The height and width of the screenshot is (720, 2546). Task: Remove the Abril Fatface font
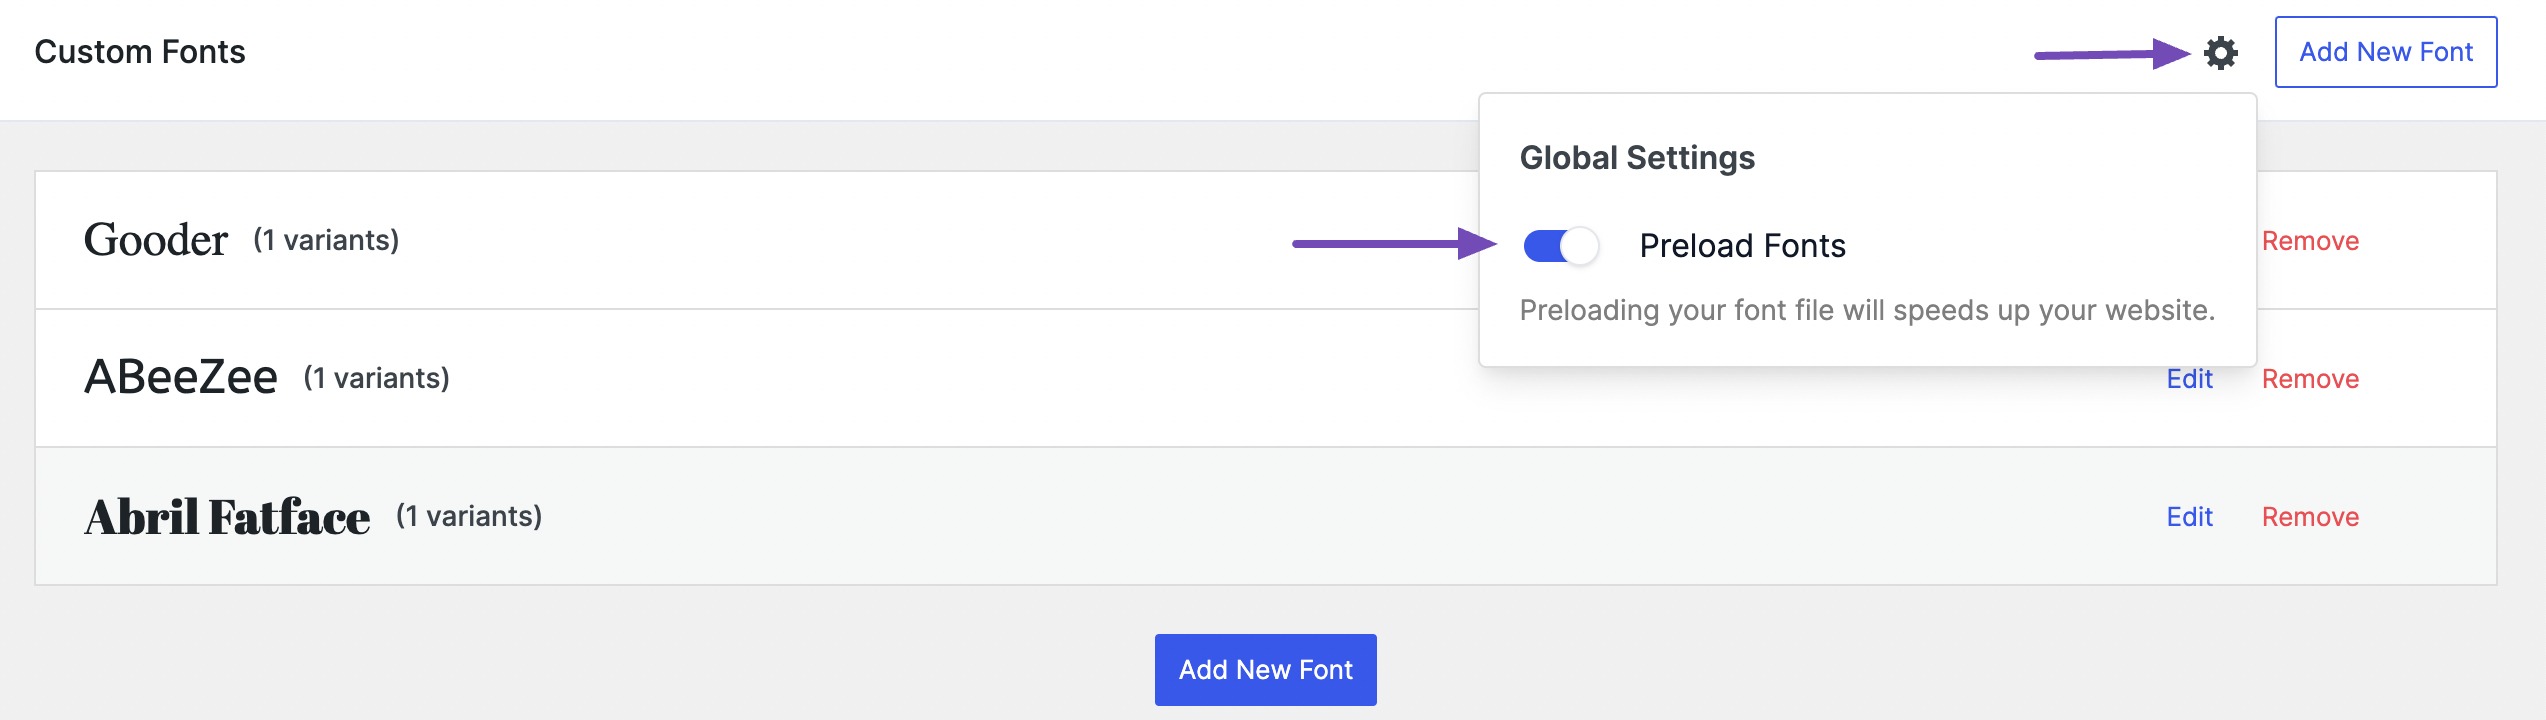[x=2311, y=517]
